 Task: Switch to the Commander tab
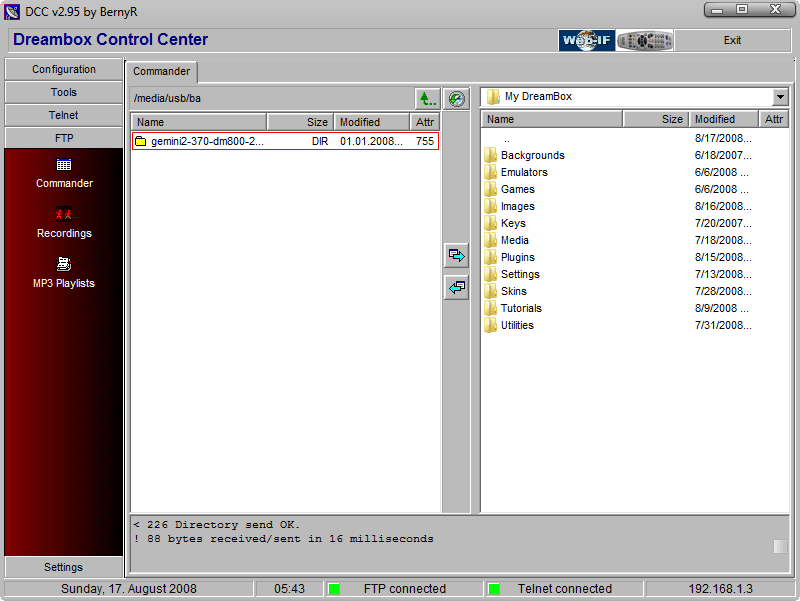coord(162,71)
